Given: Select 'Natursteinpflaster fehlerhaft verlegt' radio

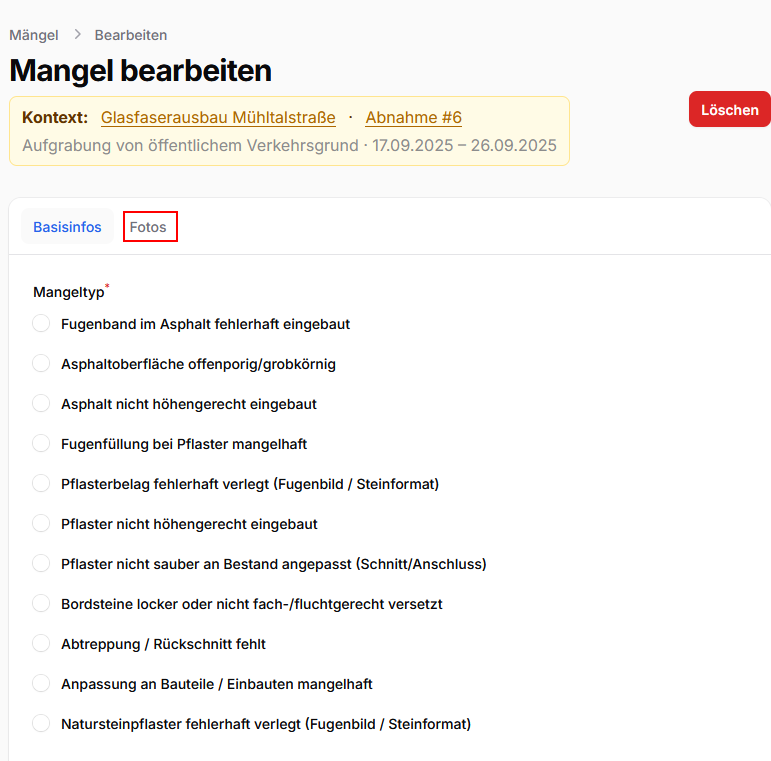Looking at the screenshot, I should [41, 724].
